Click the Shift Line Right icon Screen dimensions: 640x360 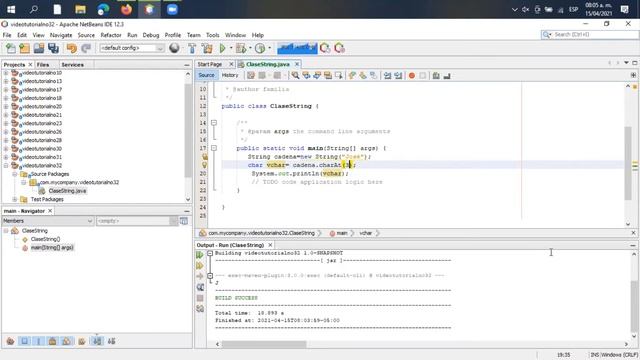[398, 76]
